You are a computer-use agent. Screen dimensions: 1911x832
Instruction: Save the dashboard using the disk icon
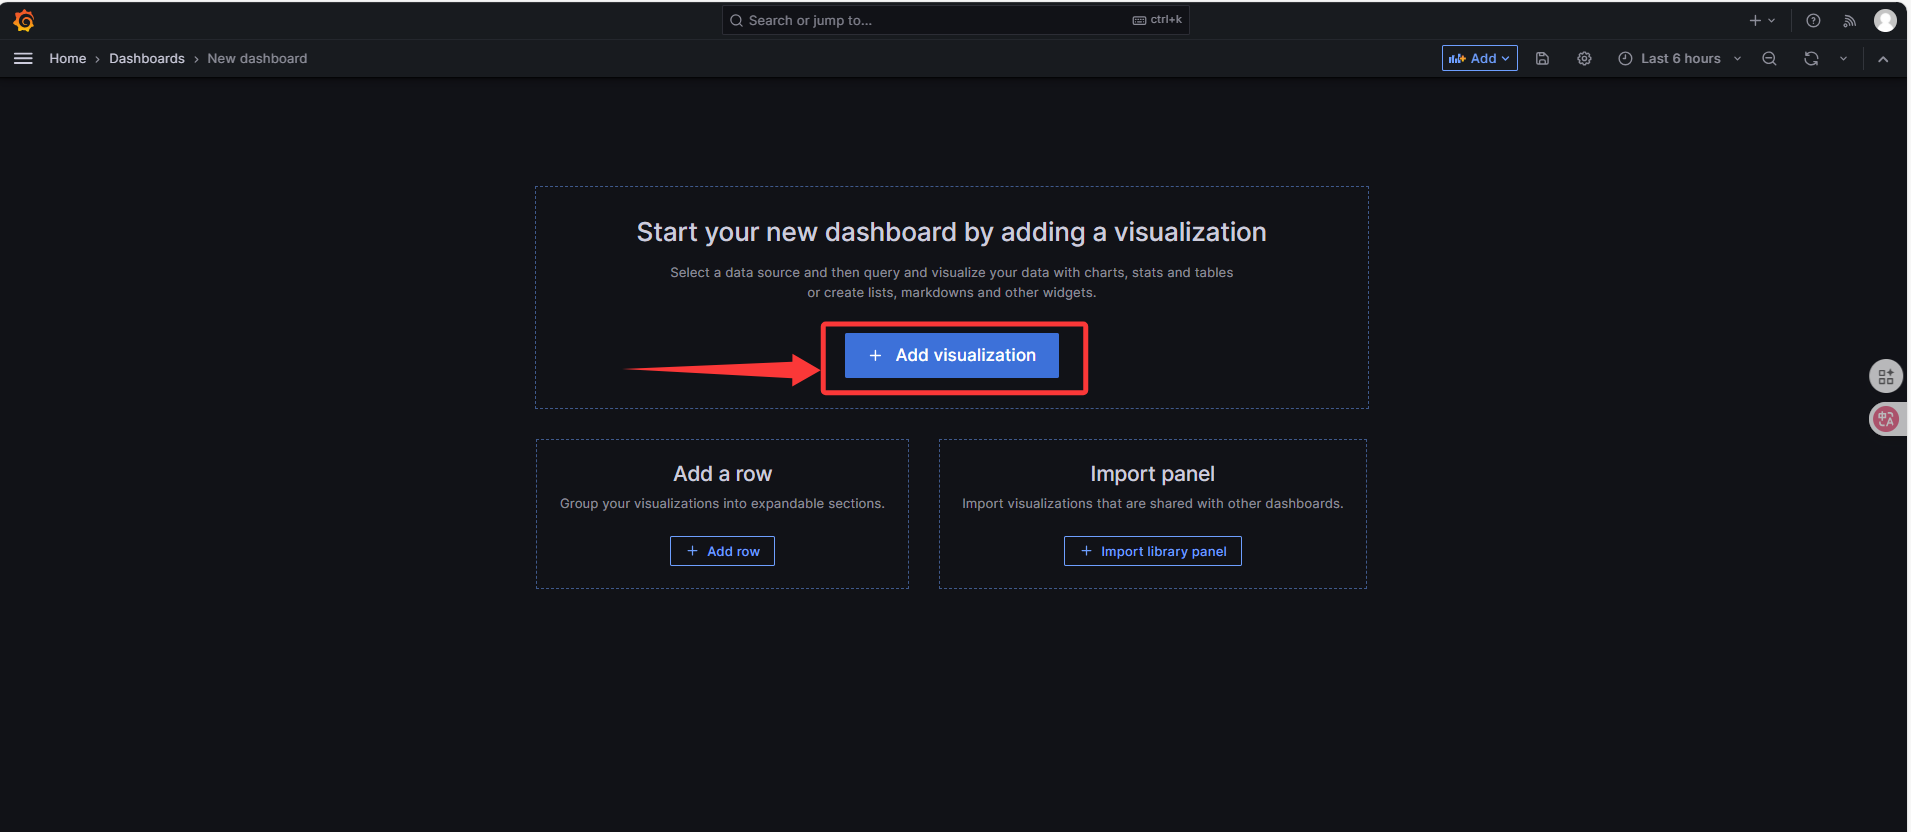coord(1542,59)
